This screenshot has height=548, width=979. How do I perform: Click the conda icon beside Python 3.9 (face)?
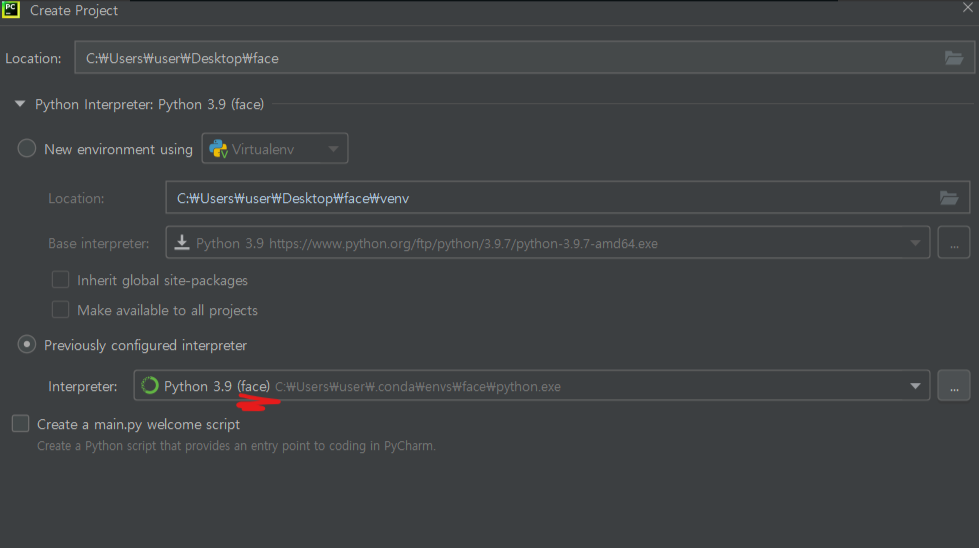pos(150,386)
